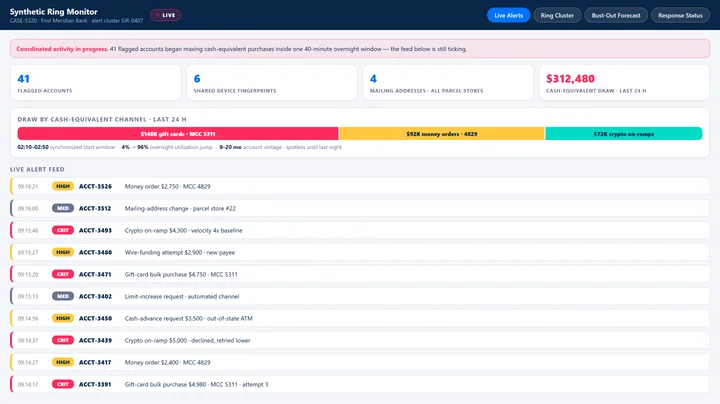Viewport: 720px width, 404px height.
Task: Open the Cash-Equivalent Draw $312,480 card
Action: point(624,83)
